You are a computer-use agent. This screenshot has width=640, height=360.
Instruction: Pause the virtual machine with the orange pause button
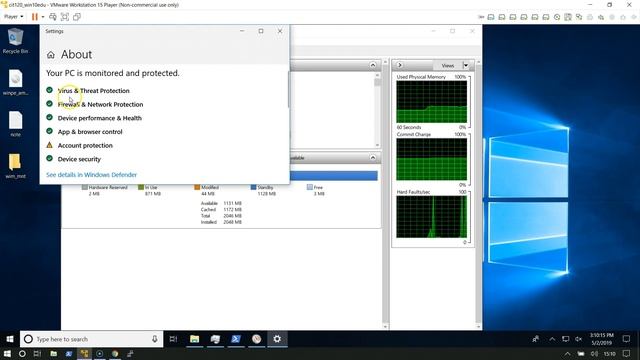coord(35,17)
